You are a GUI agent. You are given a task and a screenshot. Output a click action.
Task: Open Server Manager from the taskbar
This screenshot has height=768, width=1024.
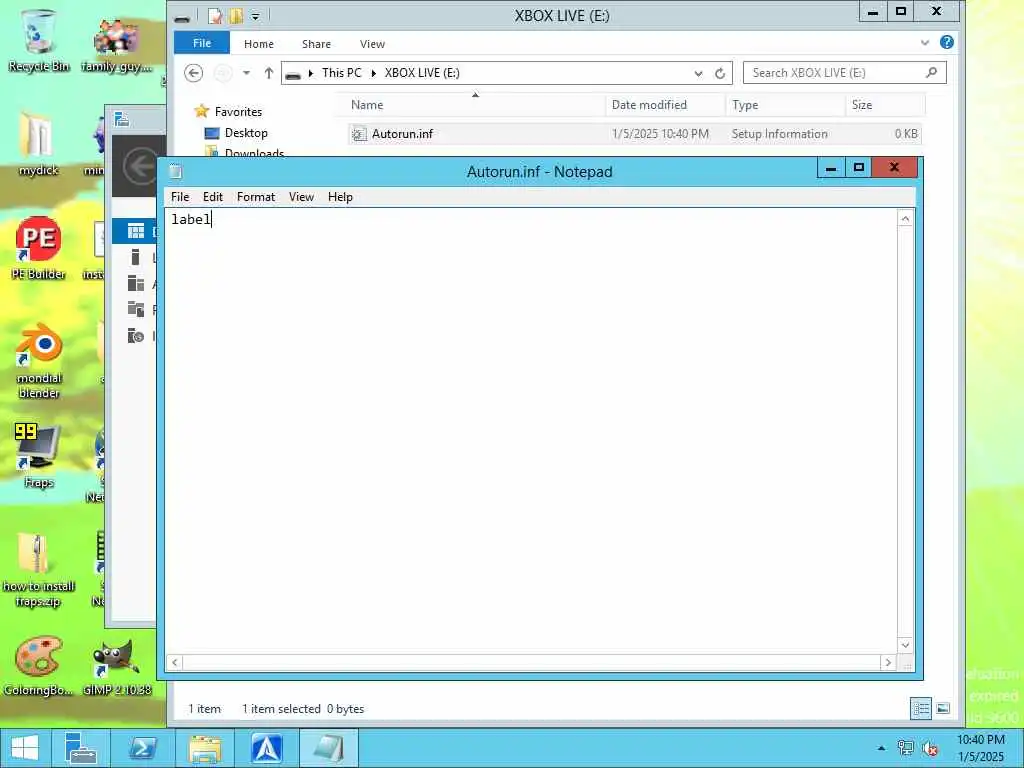point(80,748)
